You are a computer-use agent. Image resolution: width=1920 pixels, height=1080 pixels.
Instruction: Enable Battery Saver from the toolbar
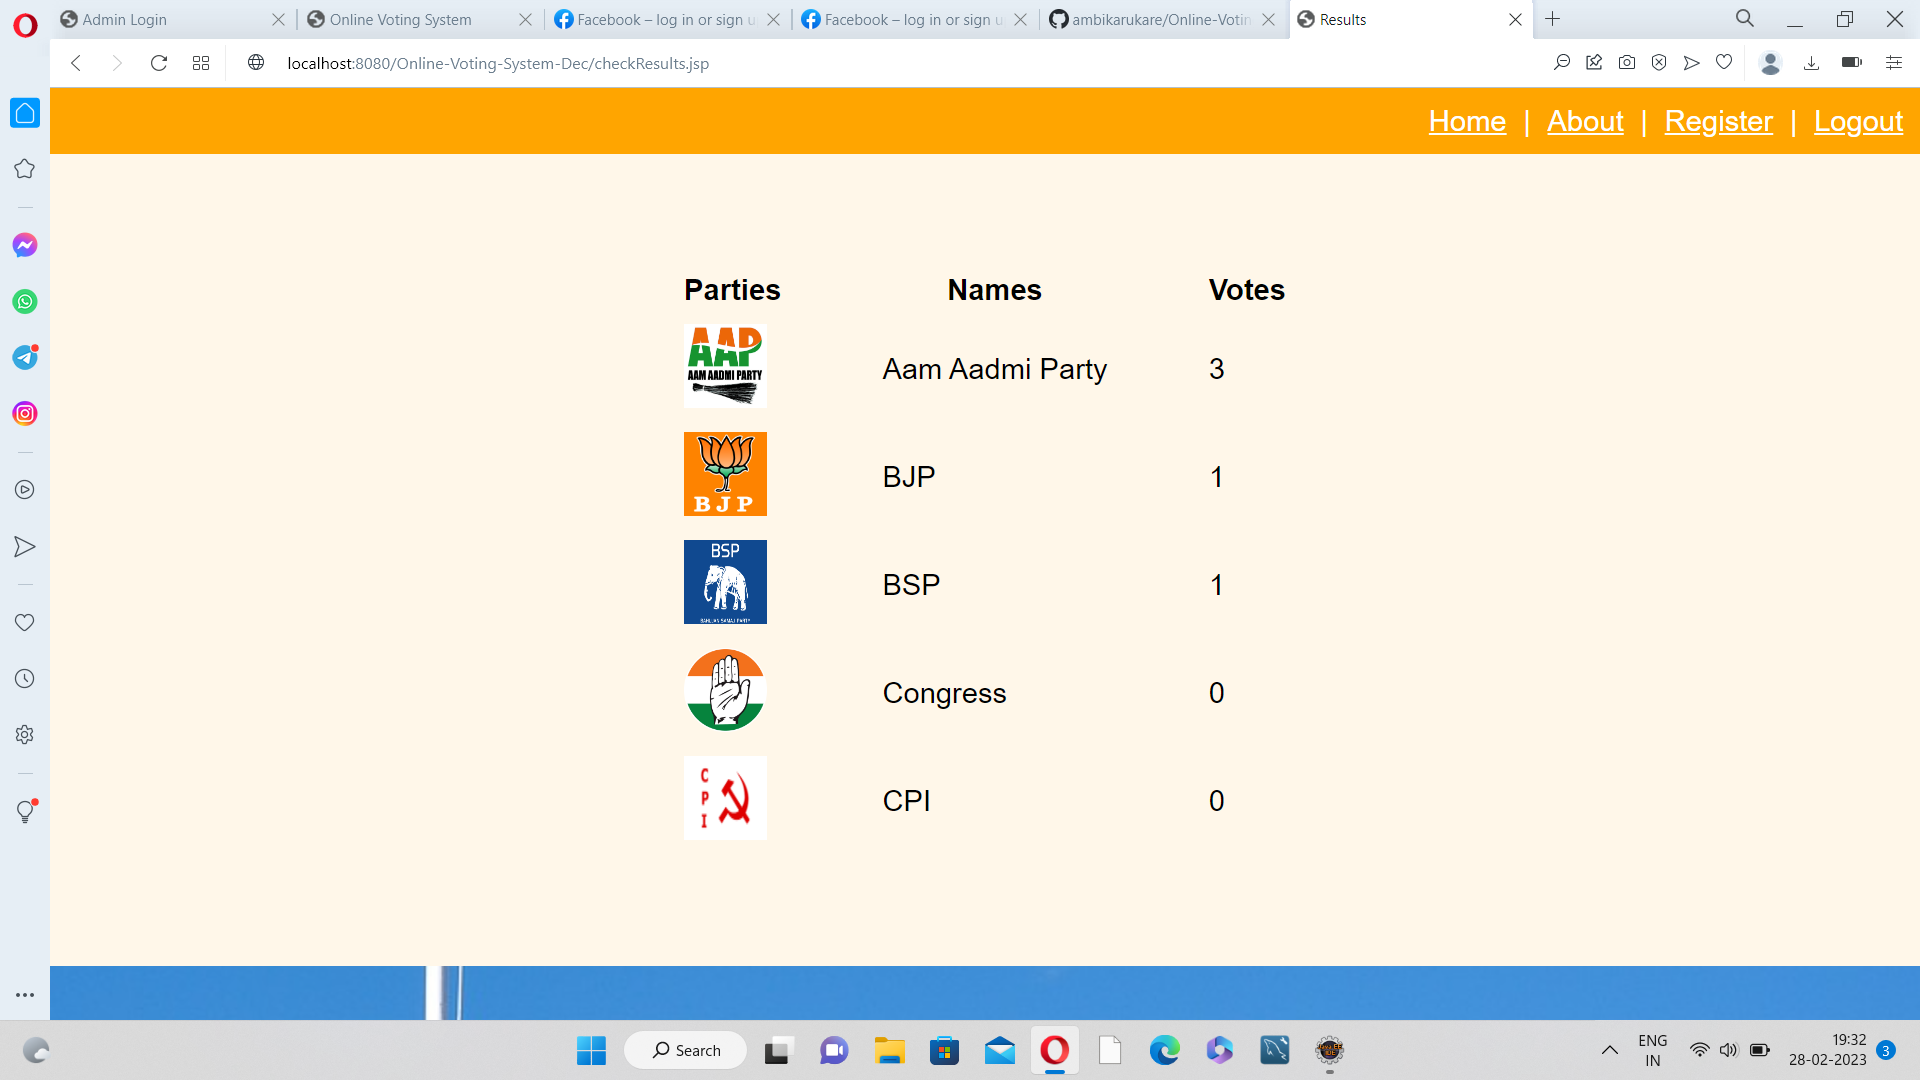point(1850,62)
